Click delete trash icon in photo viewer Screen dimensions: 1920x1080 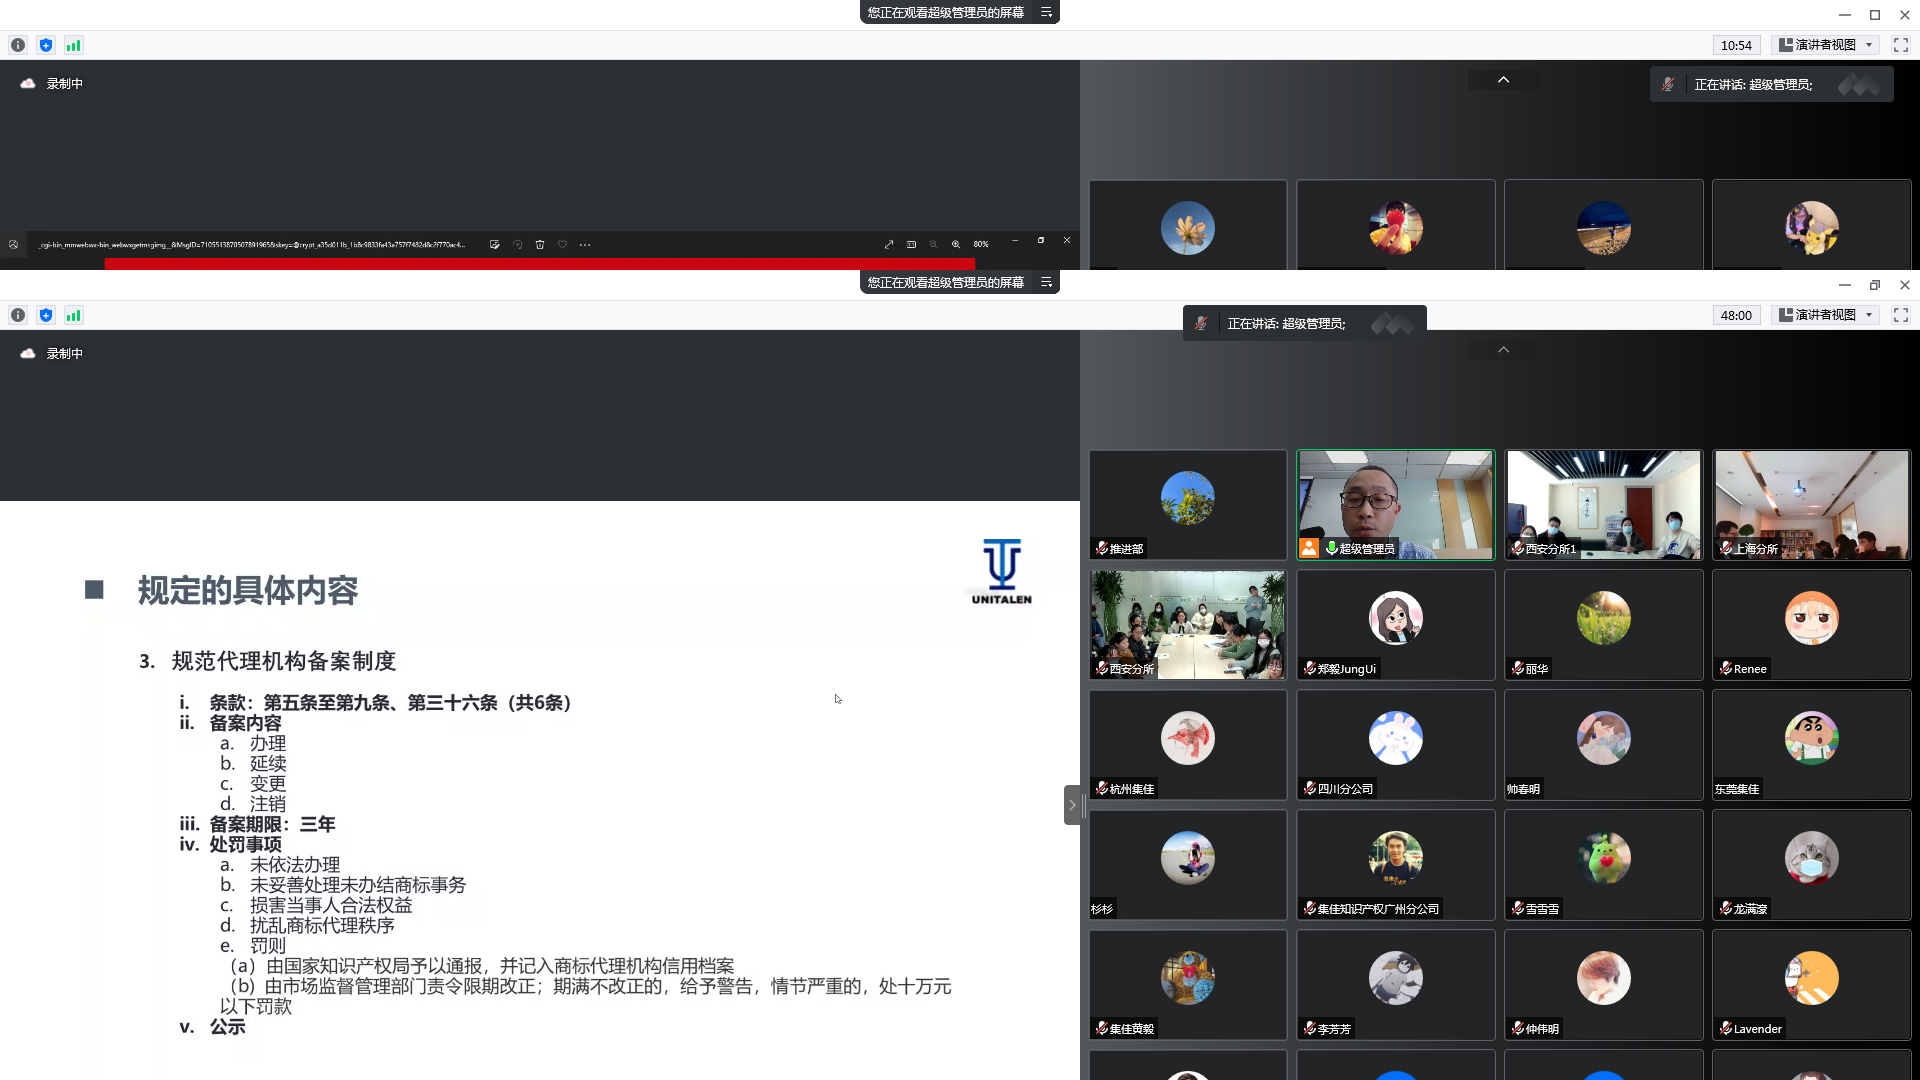540,244
